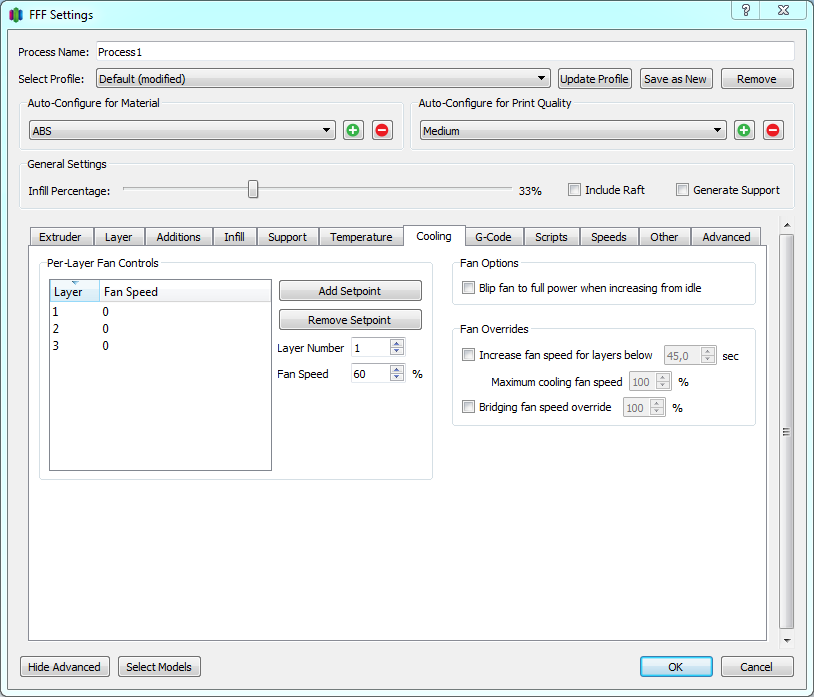The width and height of the screenshot is (814, 697).
Task: Open the Select Profile dropdown
Action: pyautogui.click(x=323, y=79)
